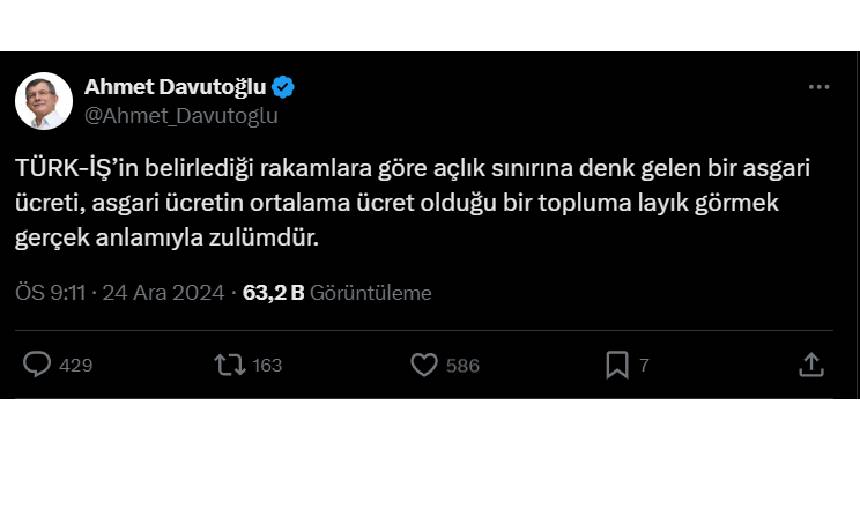
Task: Click the 163 retweets count
Action: (267, 366)
